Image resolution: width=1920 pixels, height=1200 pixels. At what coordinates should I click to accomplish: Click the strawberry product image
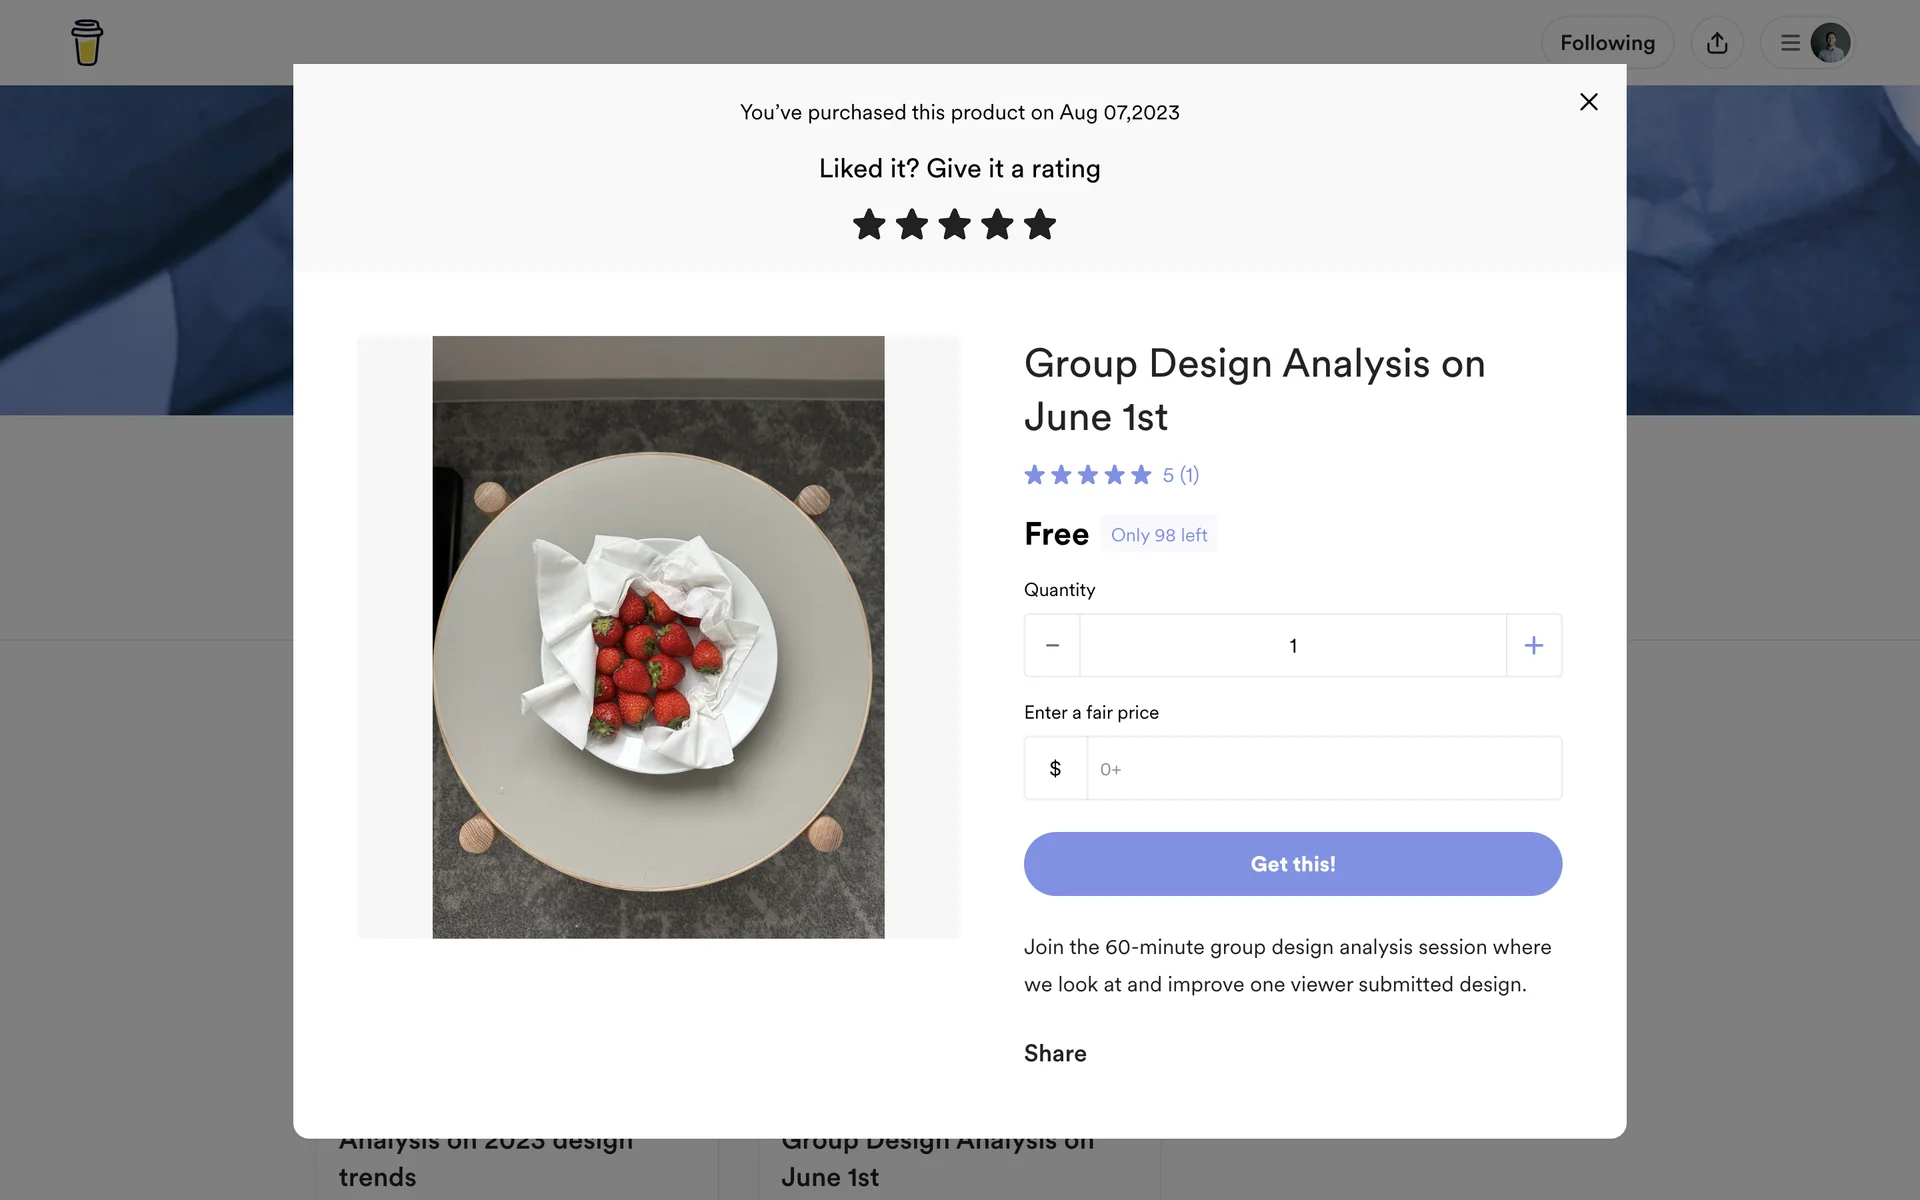coord(658,637)
